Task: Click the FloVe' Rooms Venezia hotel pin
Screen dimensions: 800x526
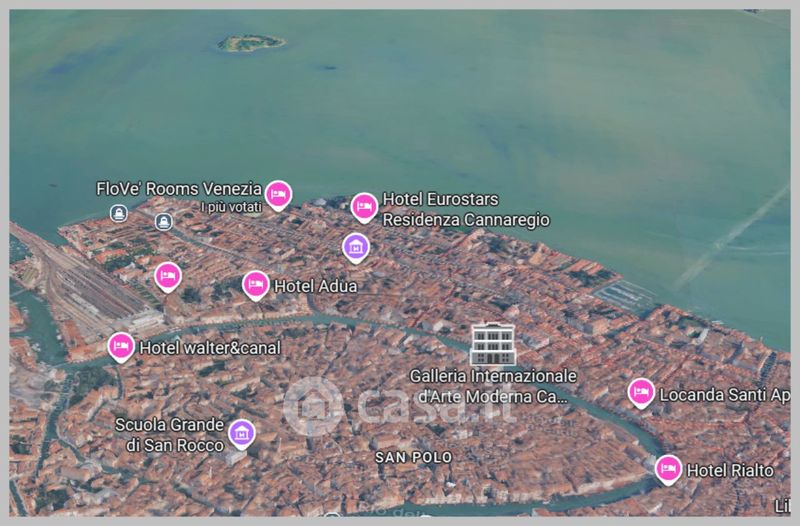Action: click(x=278, y=194)
